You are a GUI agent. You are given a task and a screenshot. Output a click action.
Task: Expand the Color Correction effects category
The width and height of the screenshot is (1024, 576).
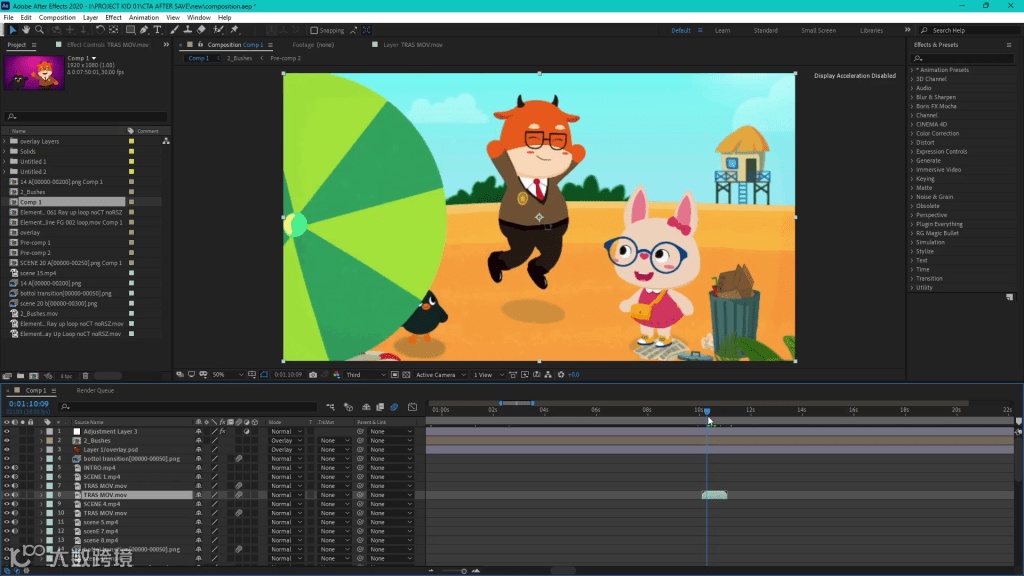click(x=936, y=133)
